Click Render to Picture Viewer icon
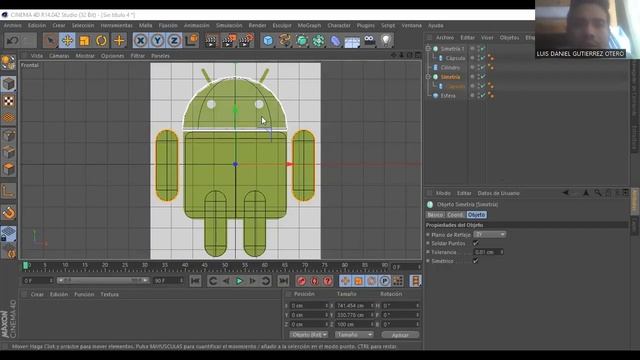Image resolution: width=640 pixels, height=360 pixels. pyautogui.click(x=229, y=40)
